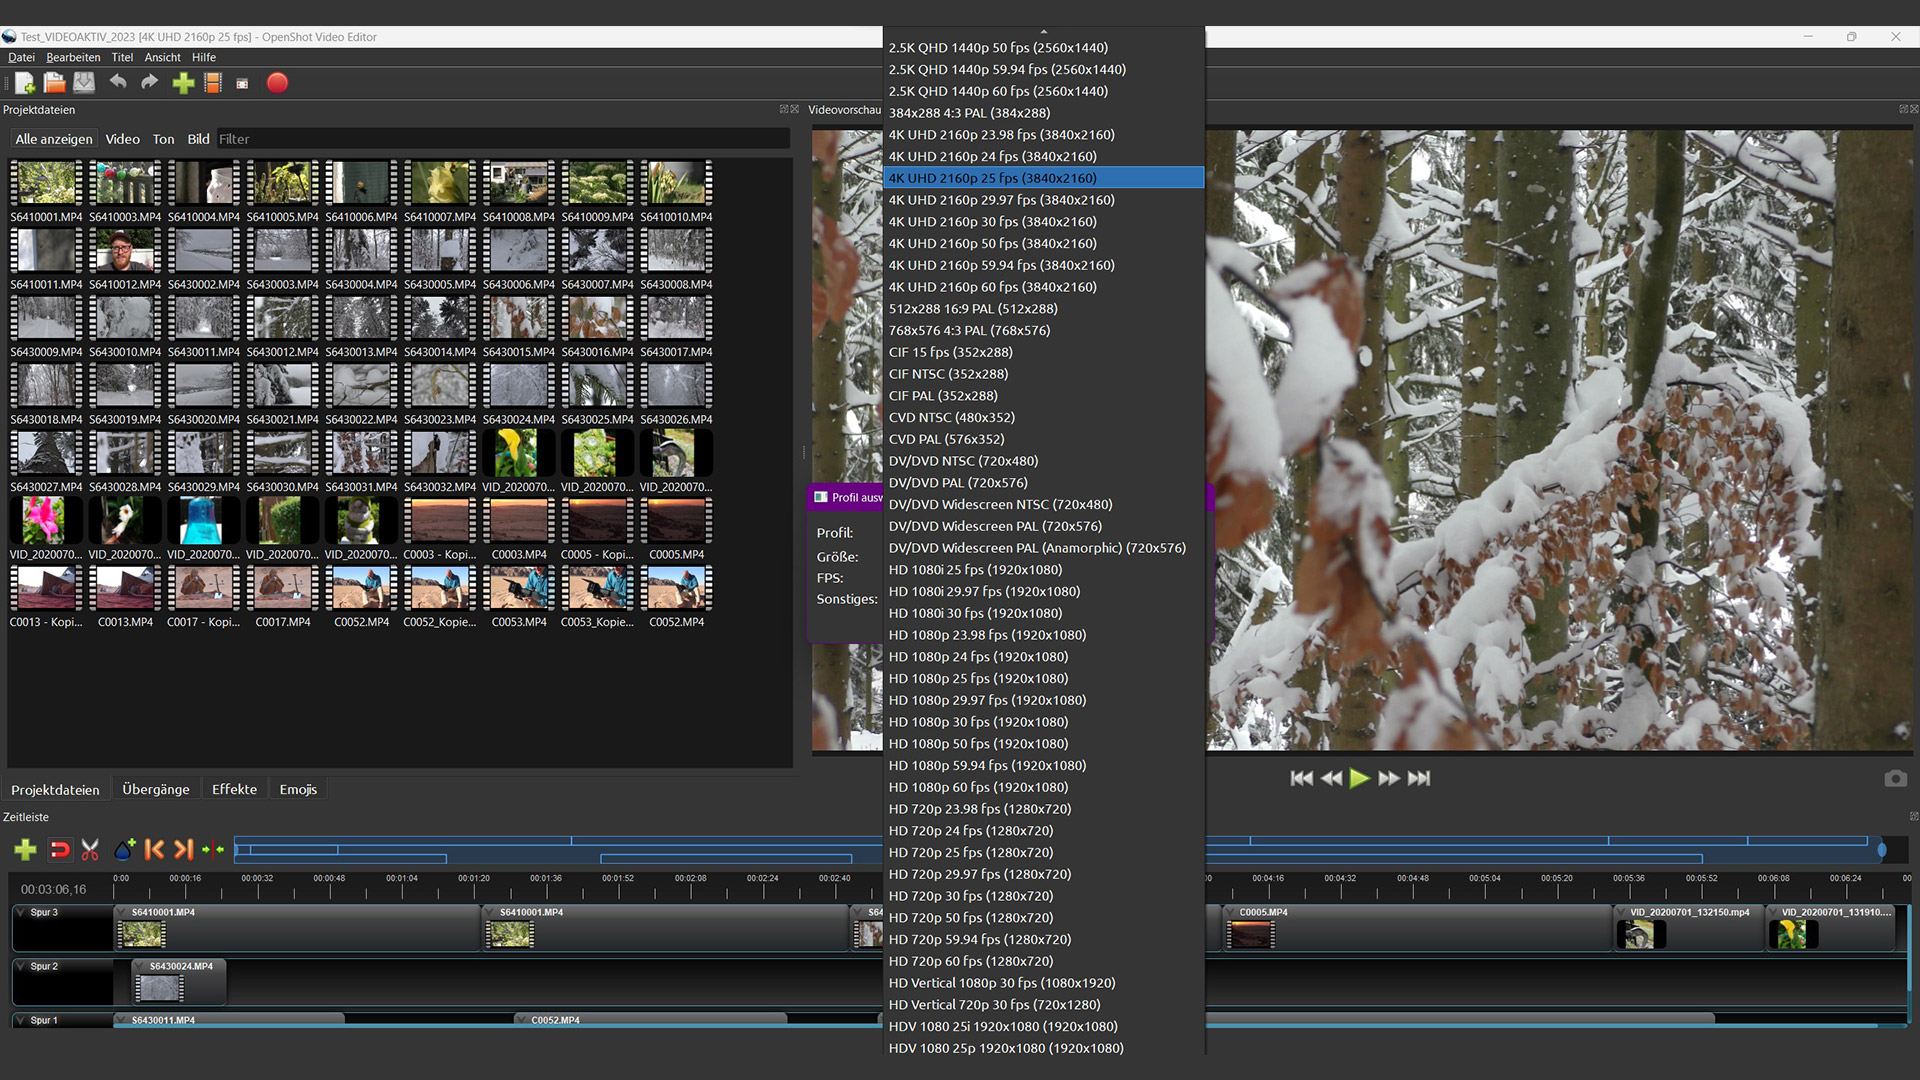The height and width of the screenshot is (1080, 1920).
Task: Open the Choose Profile filmstrip icon
Action: pyautogui.click(x=213, y=83)
